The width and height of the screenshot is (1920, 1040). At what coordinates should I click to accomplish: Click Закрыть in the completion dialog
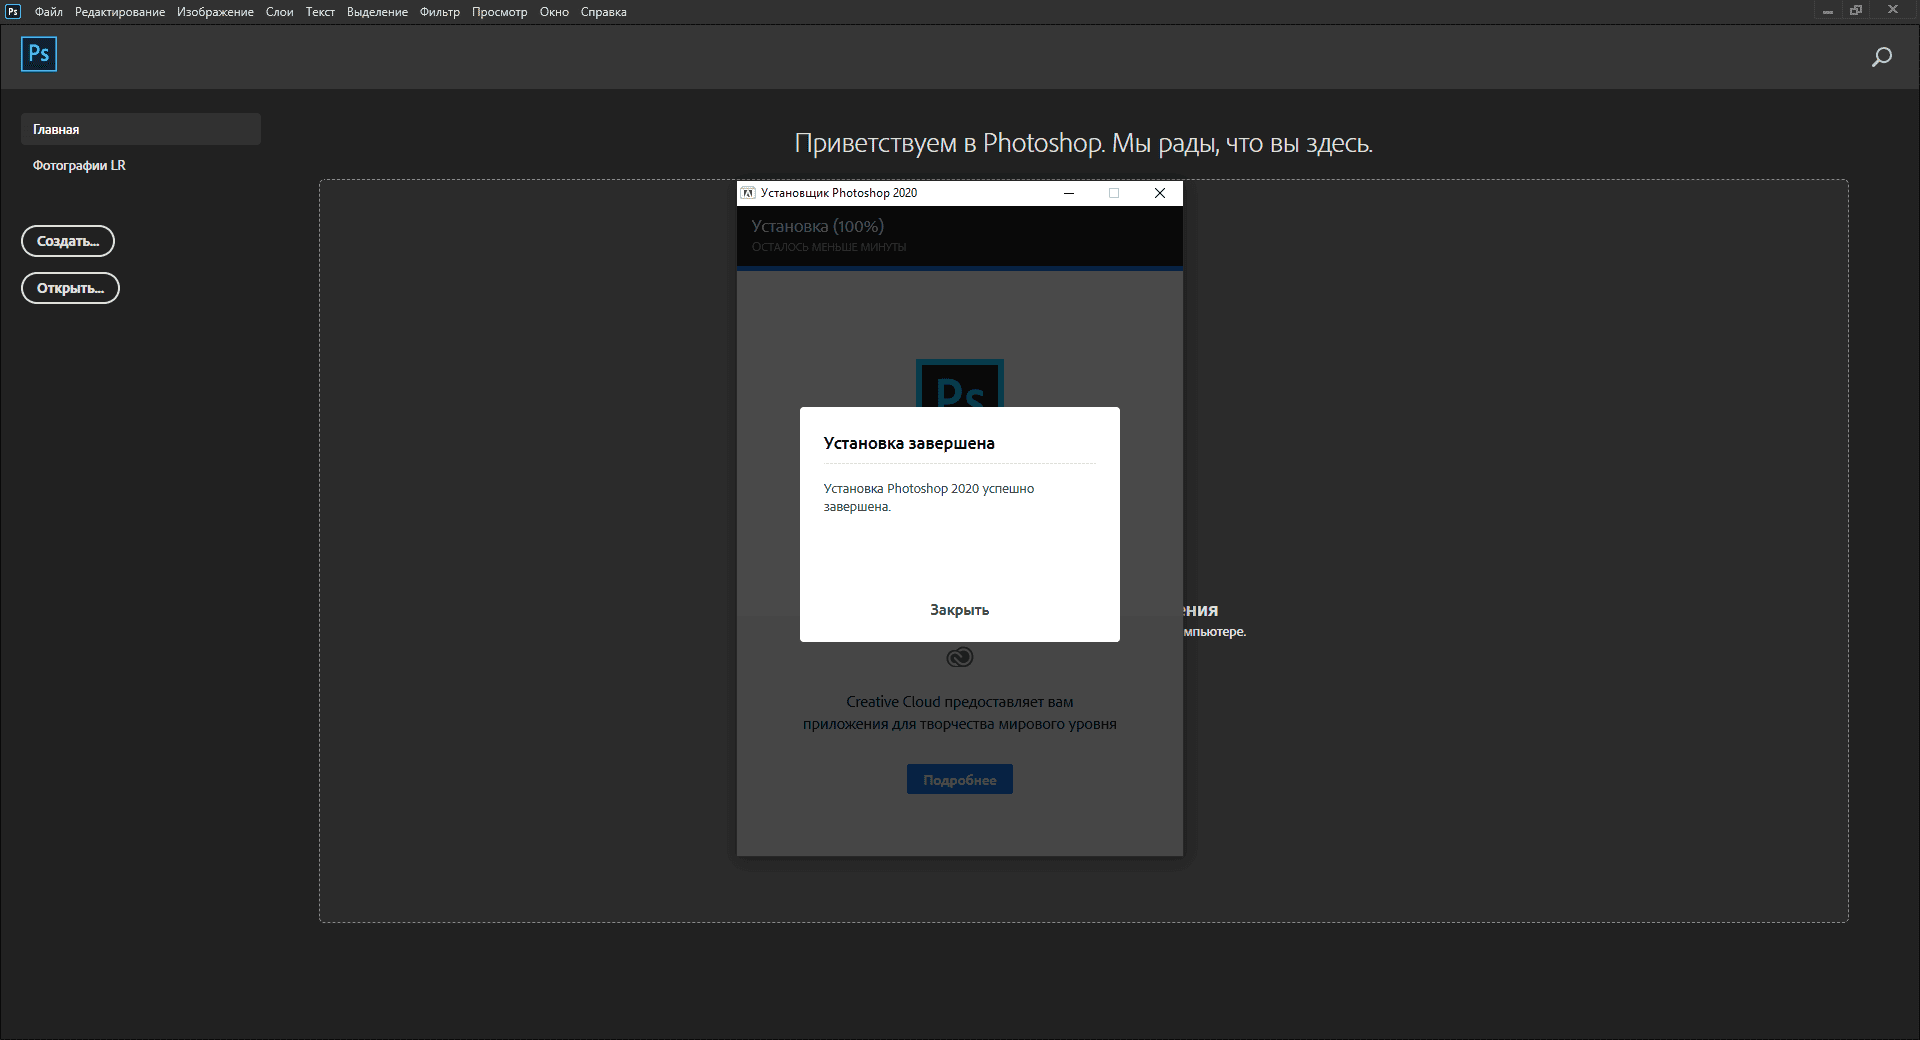(959, 610)
